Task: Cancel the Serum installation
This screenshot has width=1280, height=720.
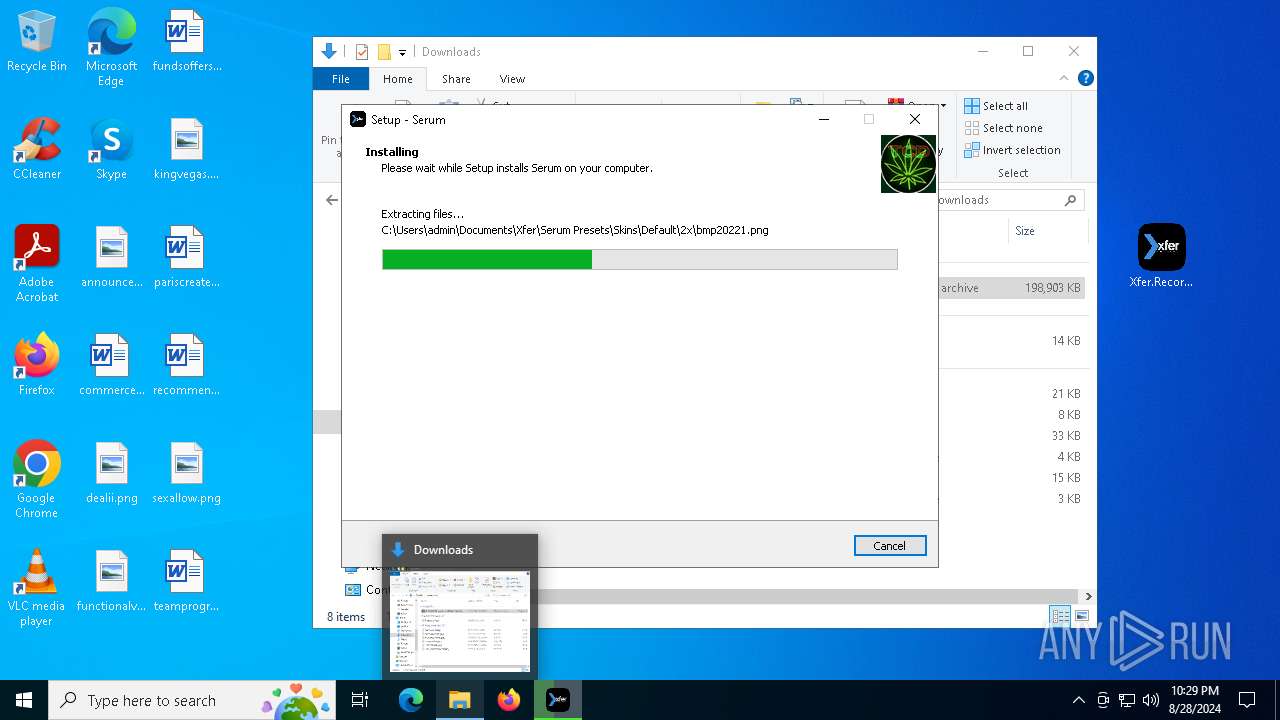Action: coord(890,546)
